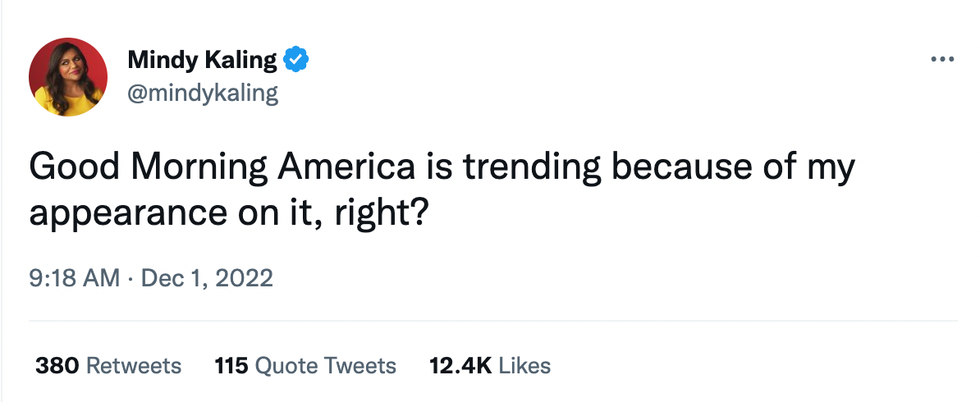Viewport: 980px width, 402px height.
Task: Click the word right? ending the tweet
Action: 387,212
